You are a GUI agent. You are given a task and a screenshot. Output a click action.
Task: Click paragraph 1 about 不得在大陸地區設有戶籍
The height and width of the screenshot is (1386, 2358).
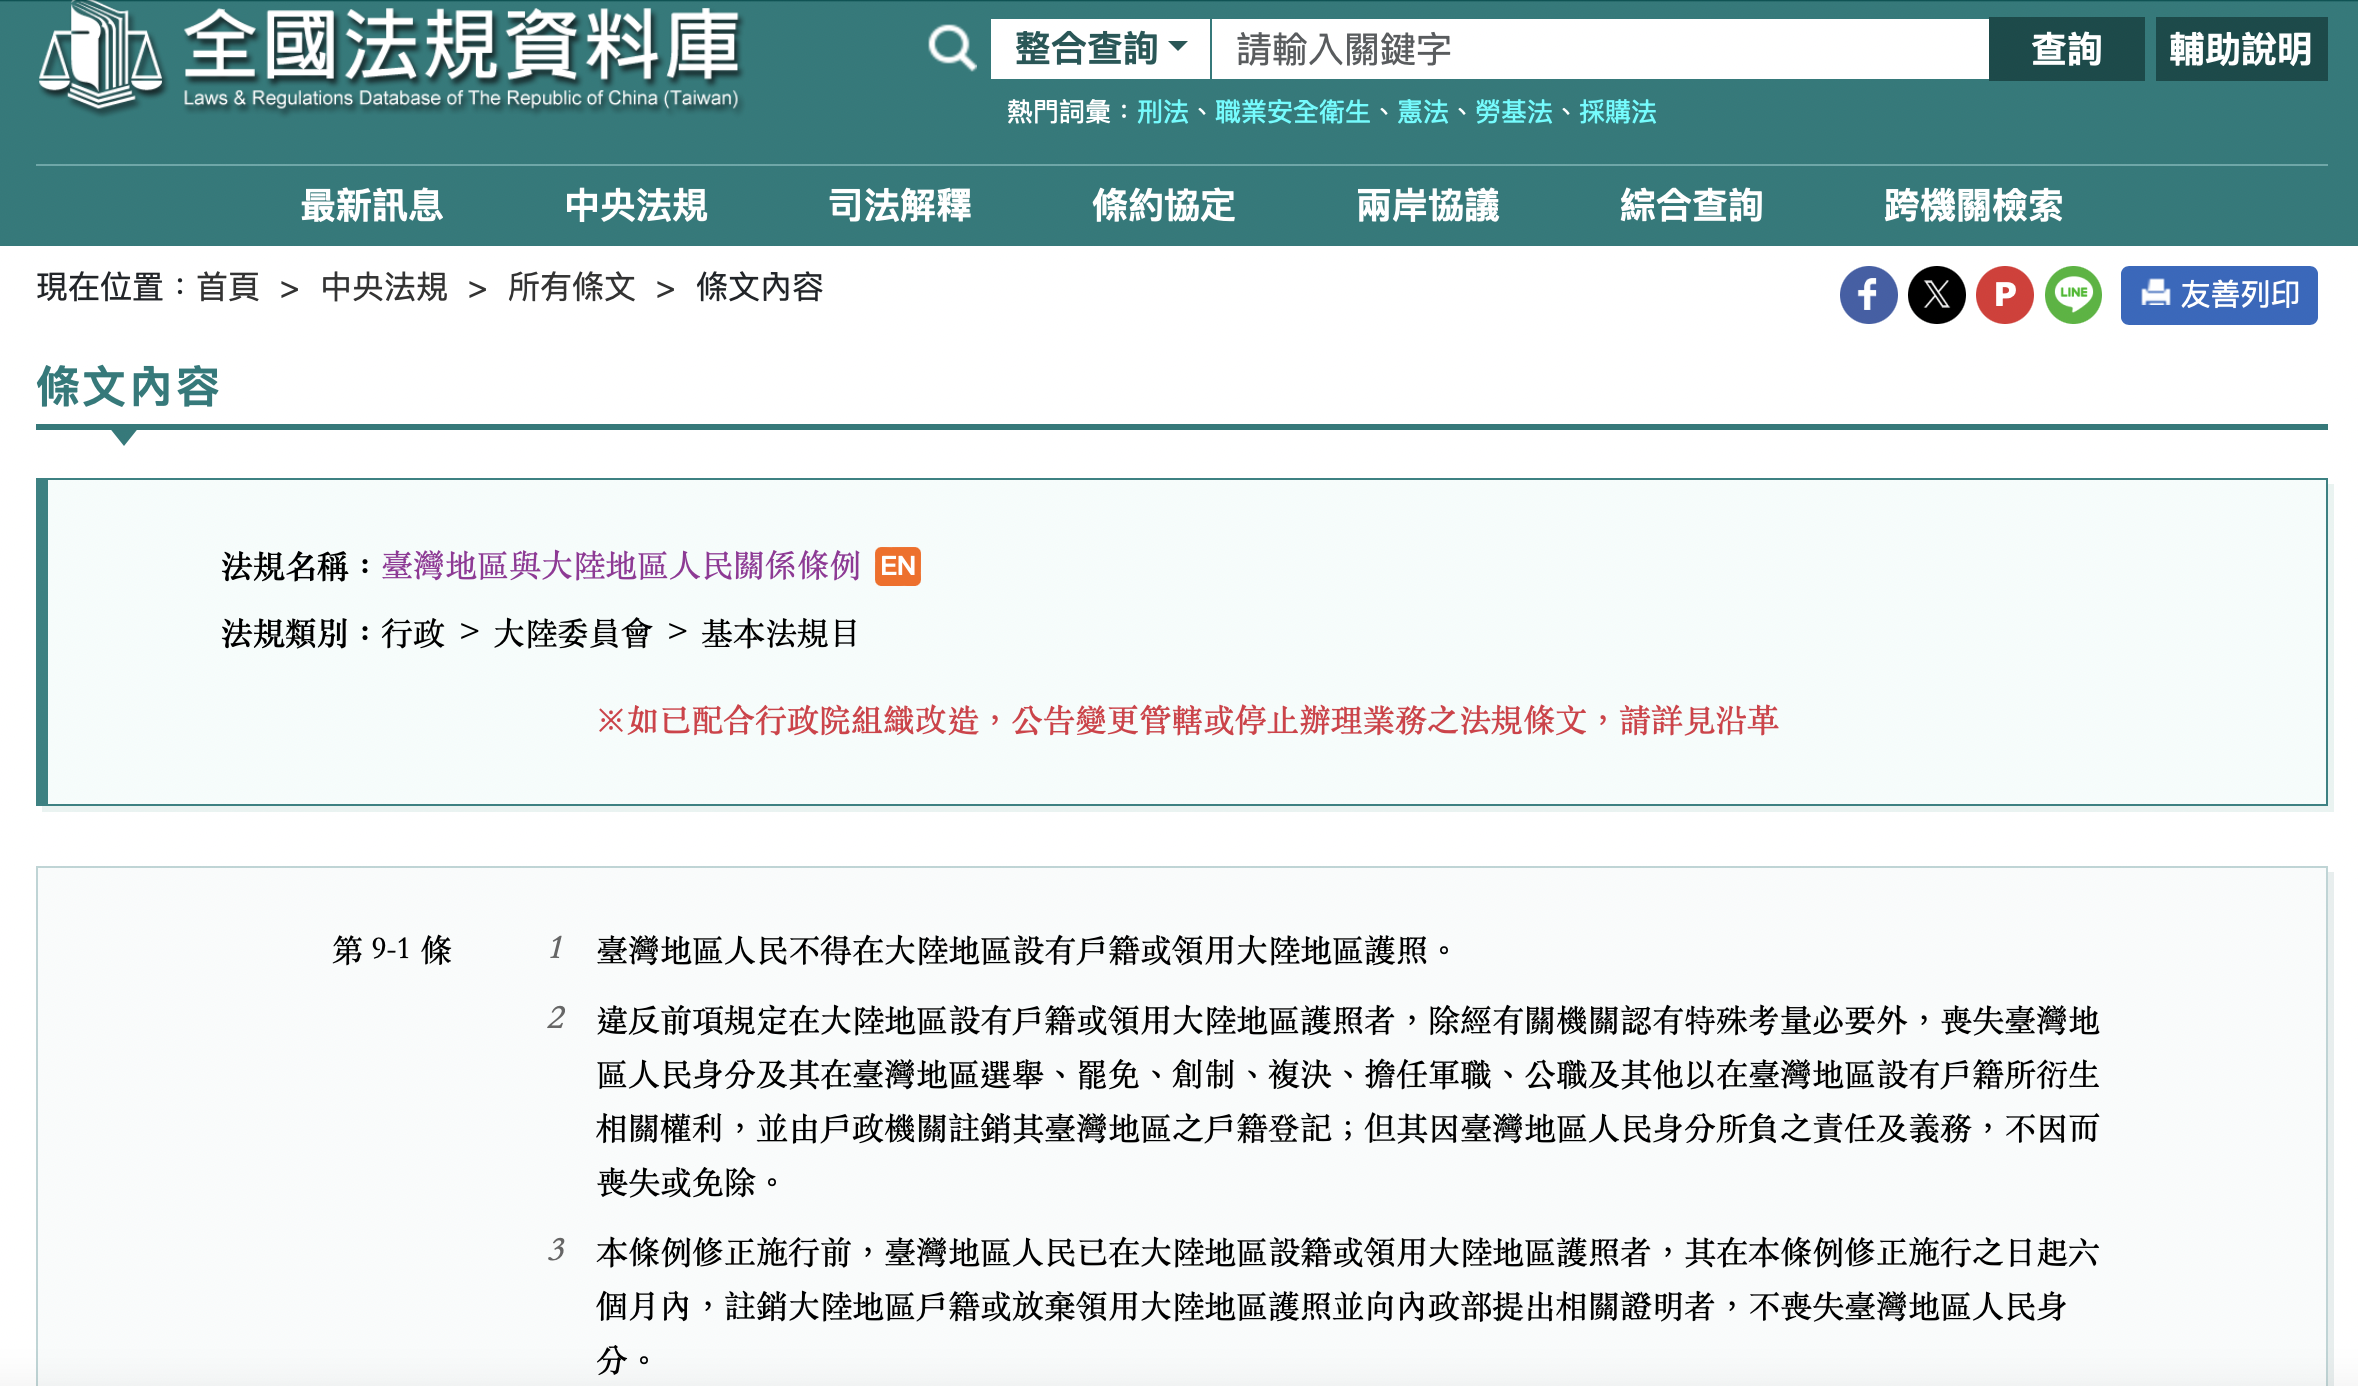tap(1024, 949)
